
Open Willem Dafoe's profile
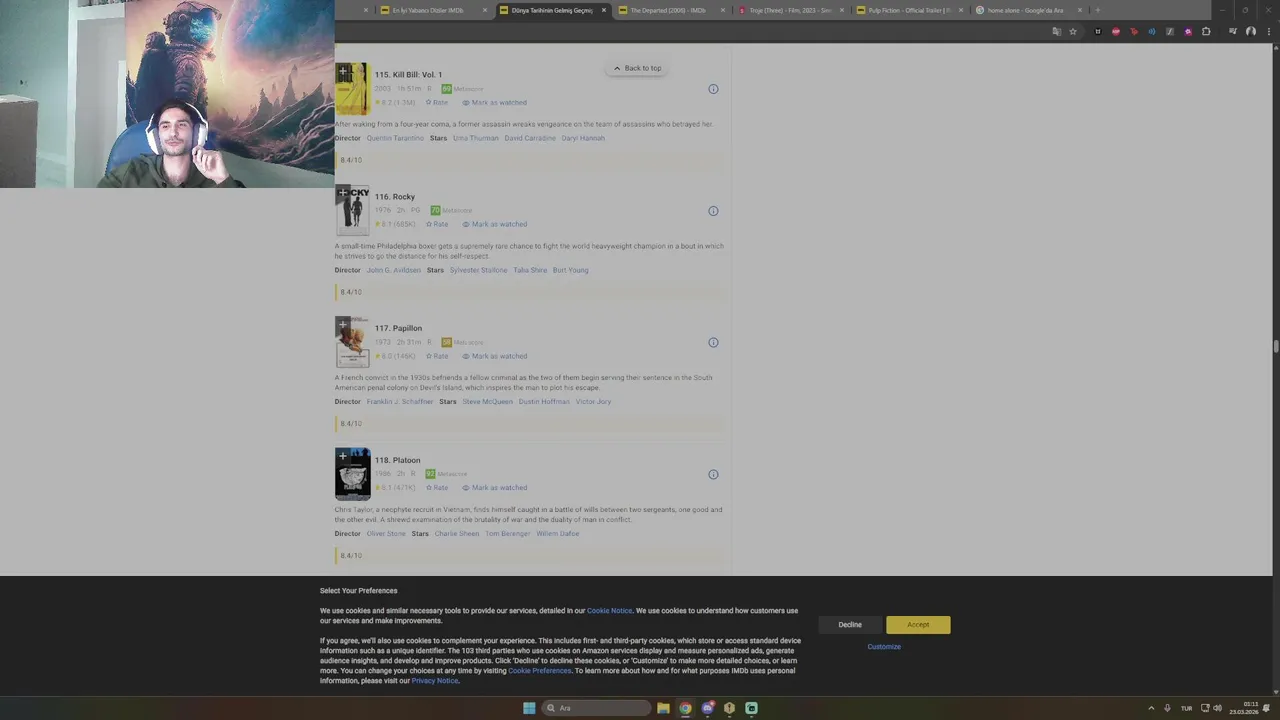[558, 534]
